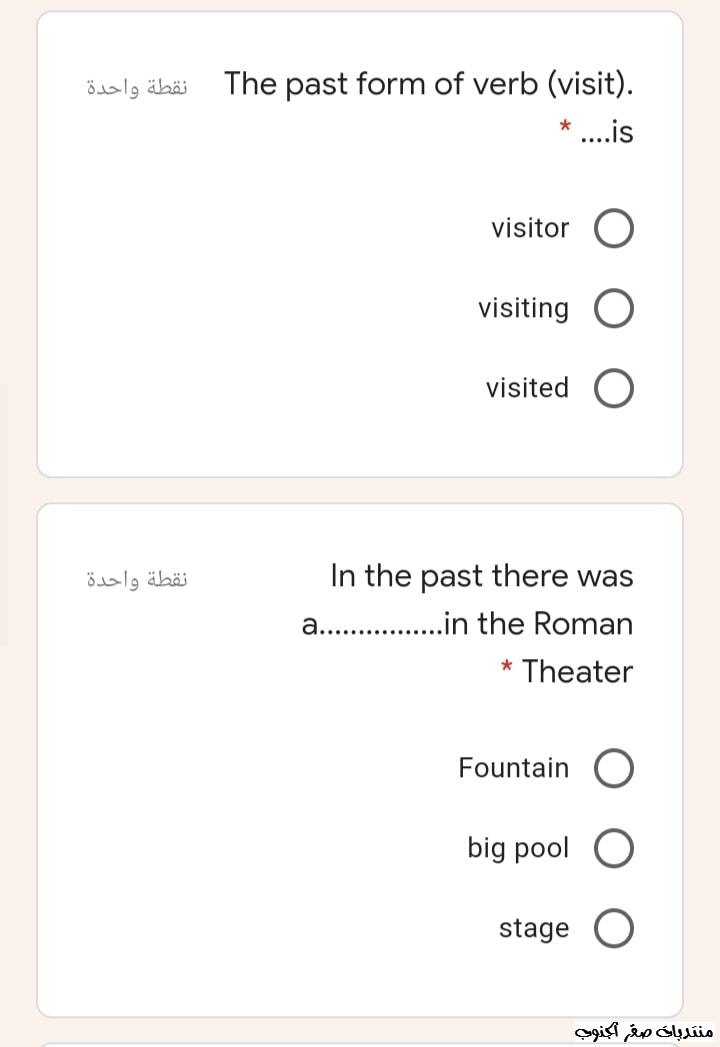Screen dimensions: 720x1047
Task: Select the 'stage' radio button
Action: tap(614, 929)
